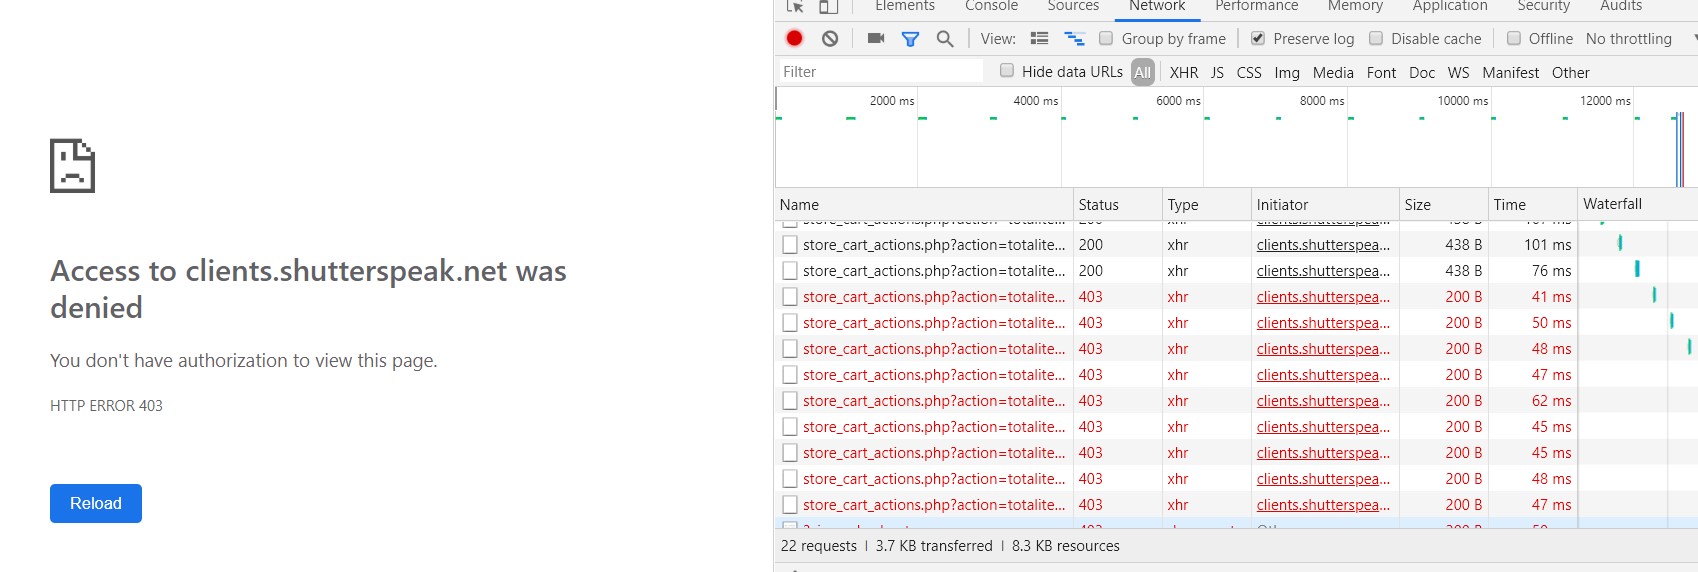Screen dimensions: 1698x572
Task: Click the blue Reload button
Action: [96, 503]
